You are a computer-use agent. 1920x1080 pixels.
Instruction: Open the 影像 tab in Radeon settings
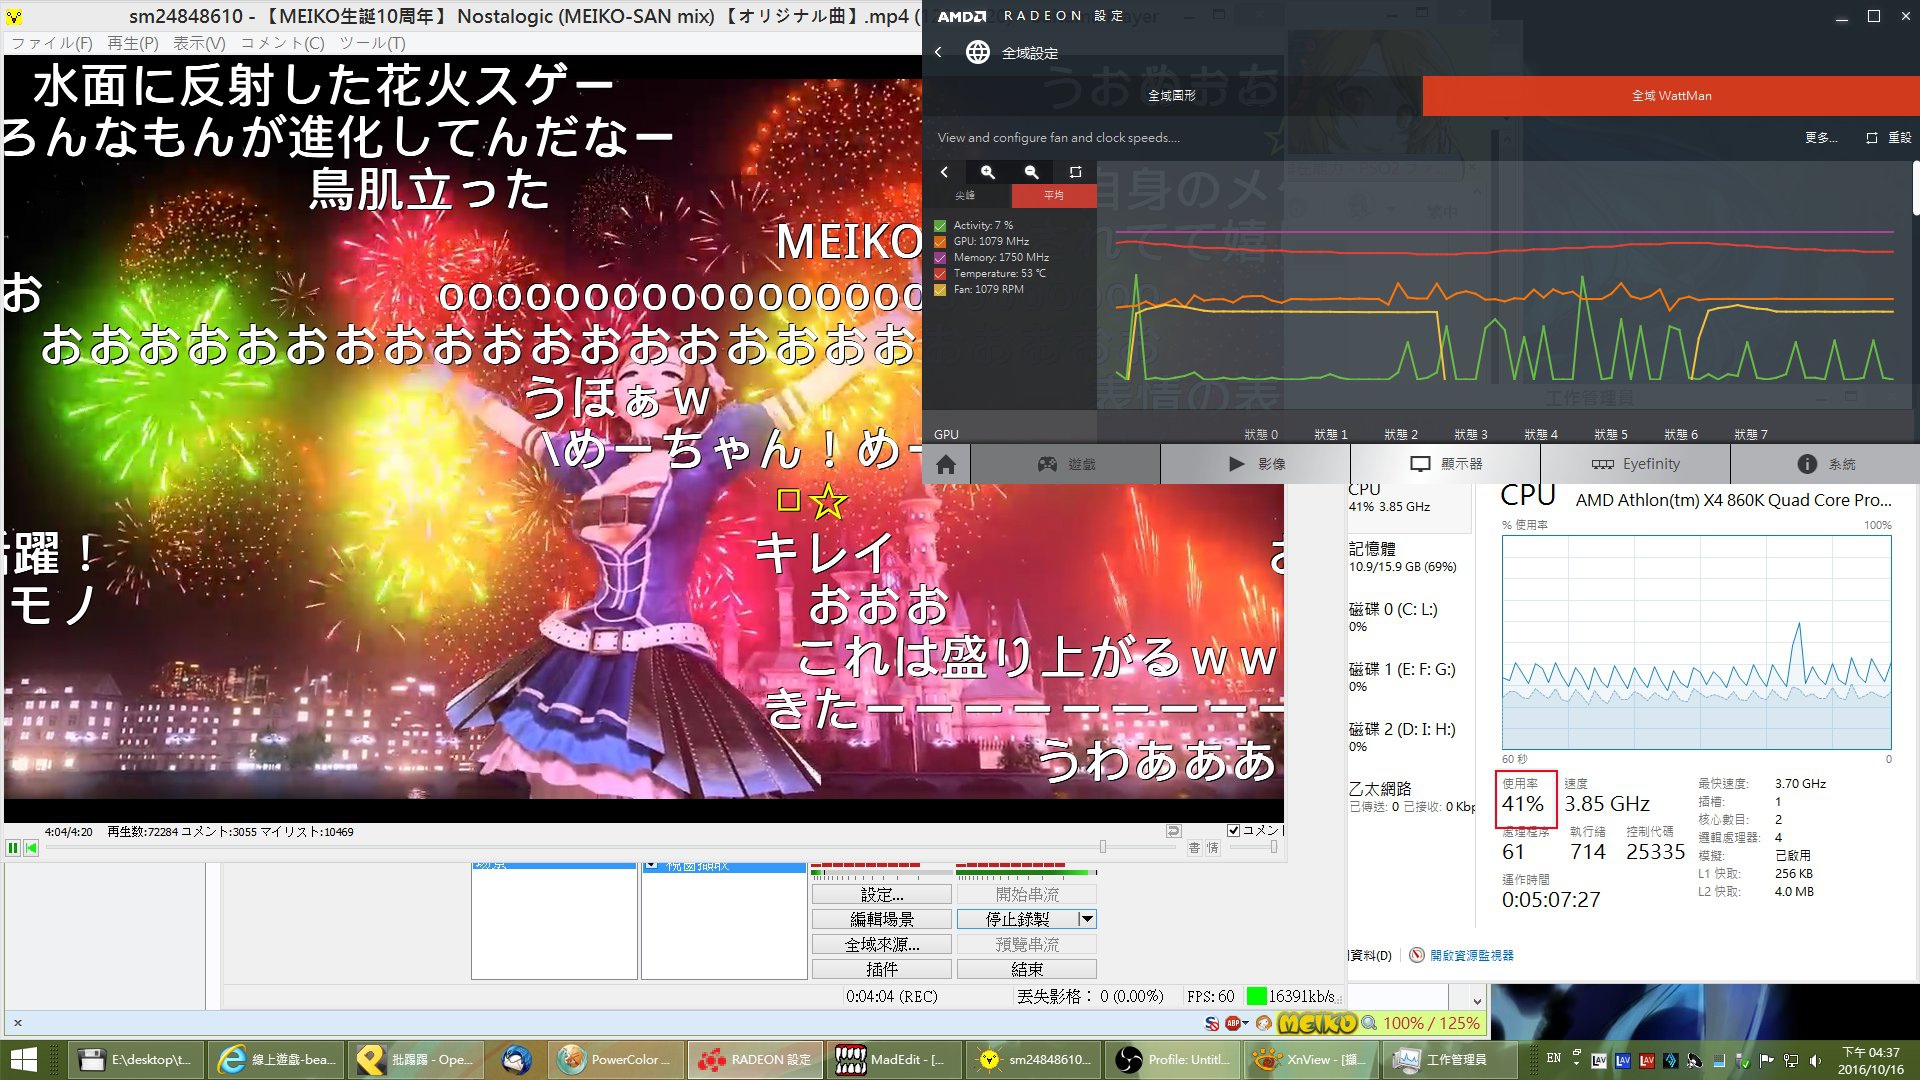1256,464
